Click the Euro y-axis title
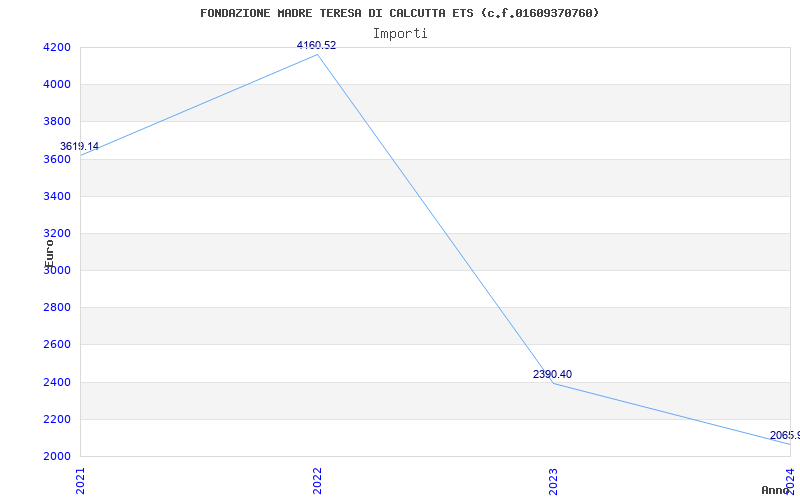 pyautogui.click(x=49, y=253)
